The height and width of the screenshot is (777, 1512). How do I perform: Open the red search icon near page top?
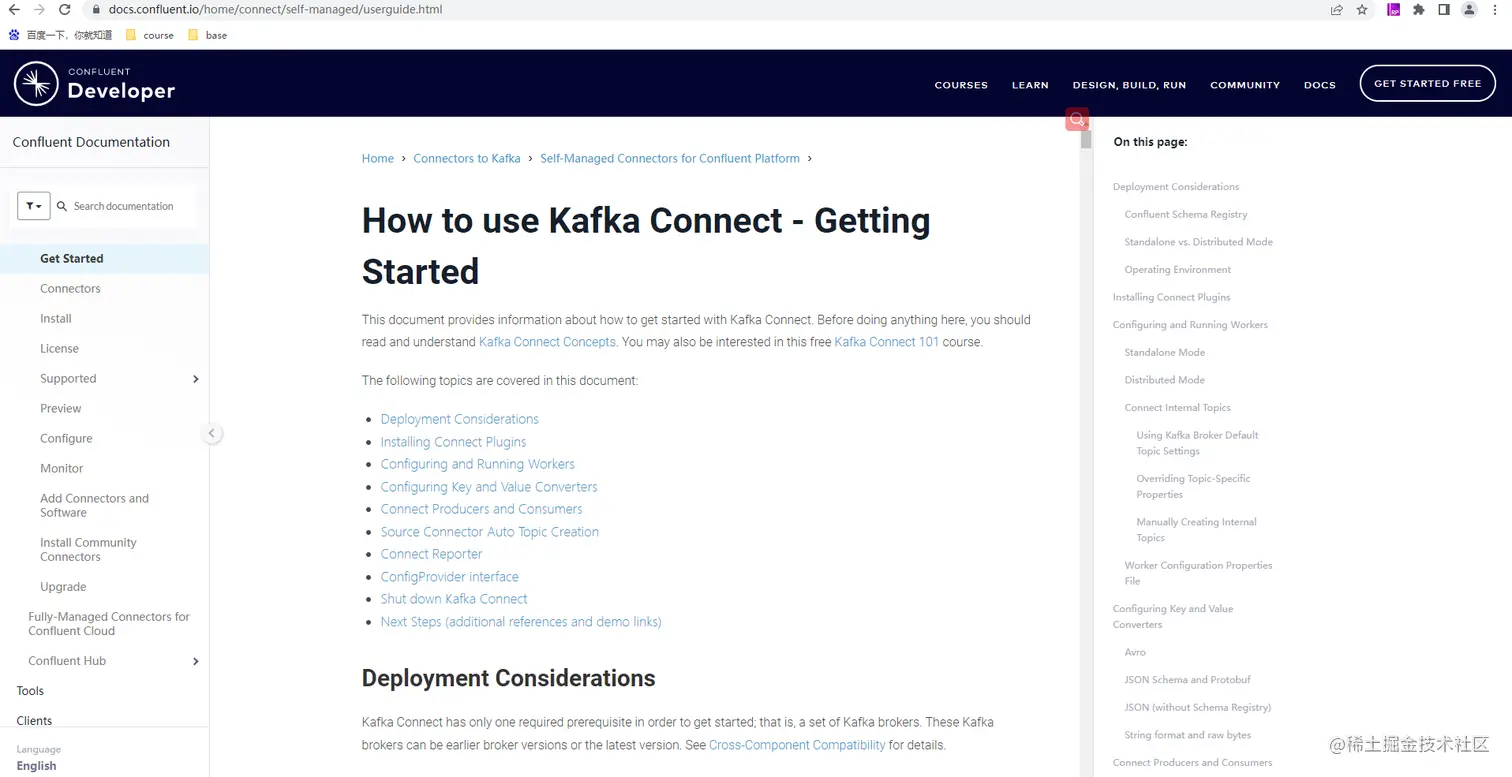pyautogui.click(x=1077, y=119)
